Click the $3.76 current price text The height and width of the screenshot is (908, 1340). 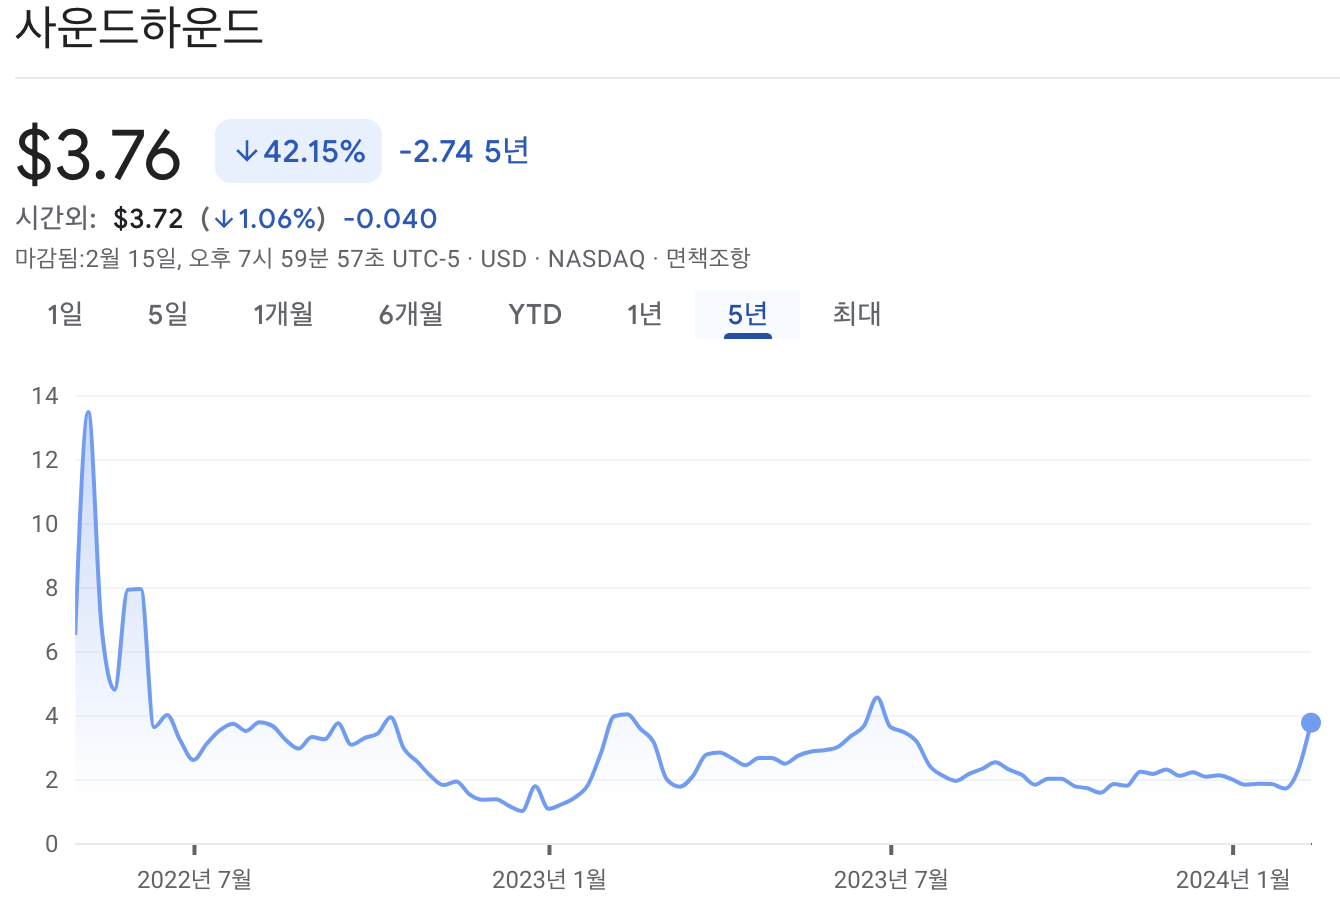pos(97,152)
